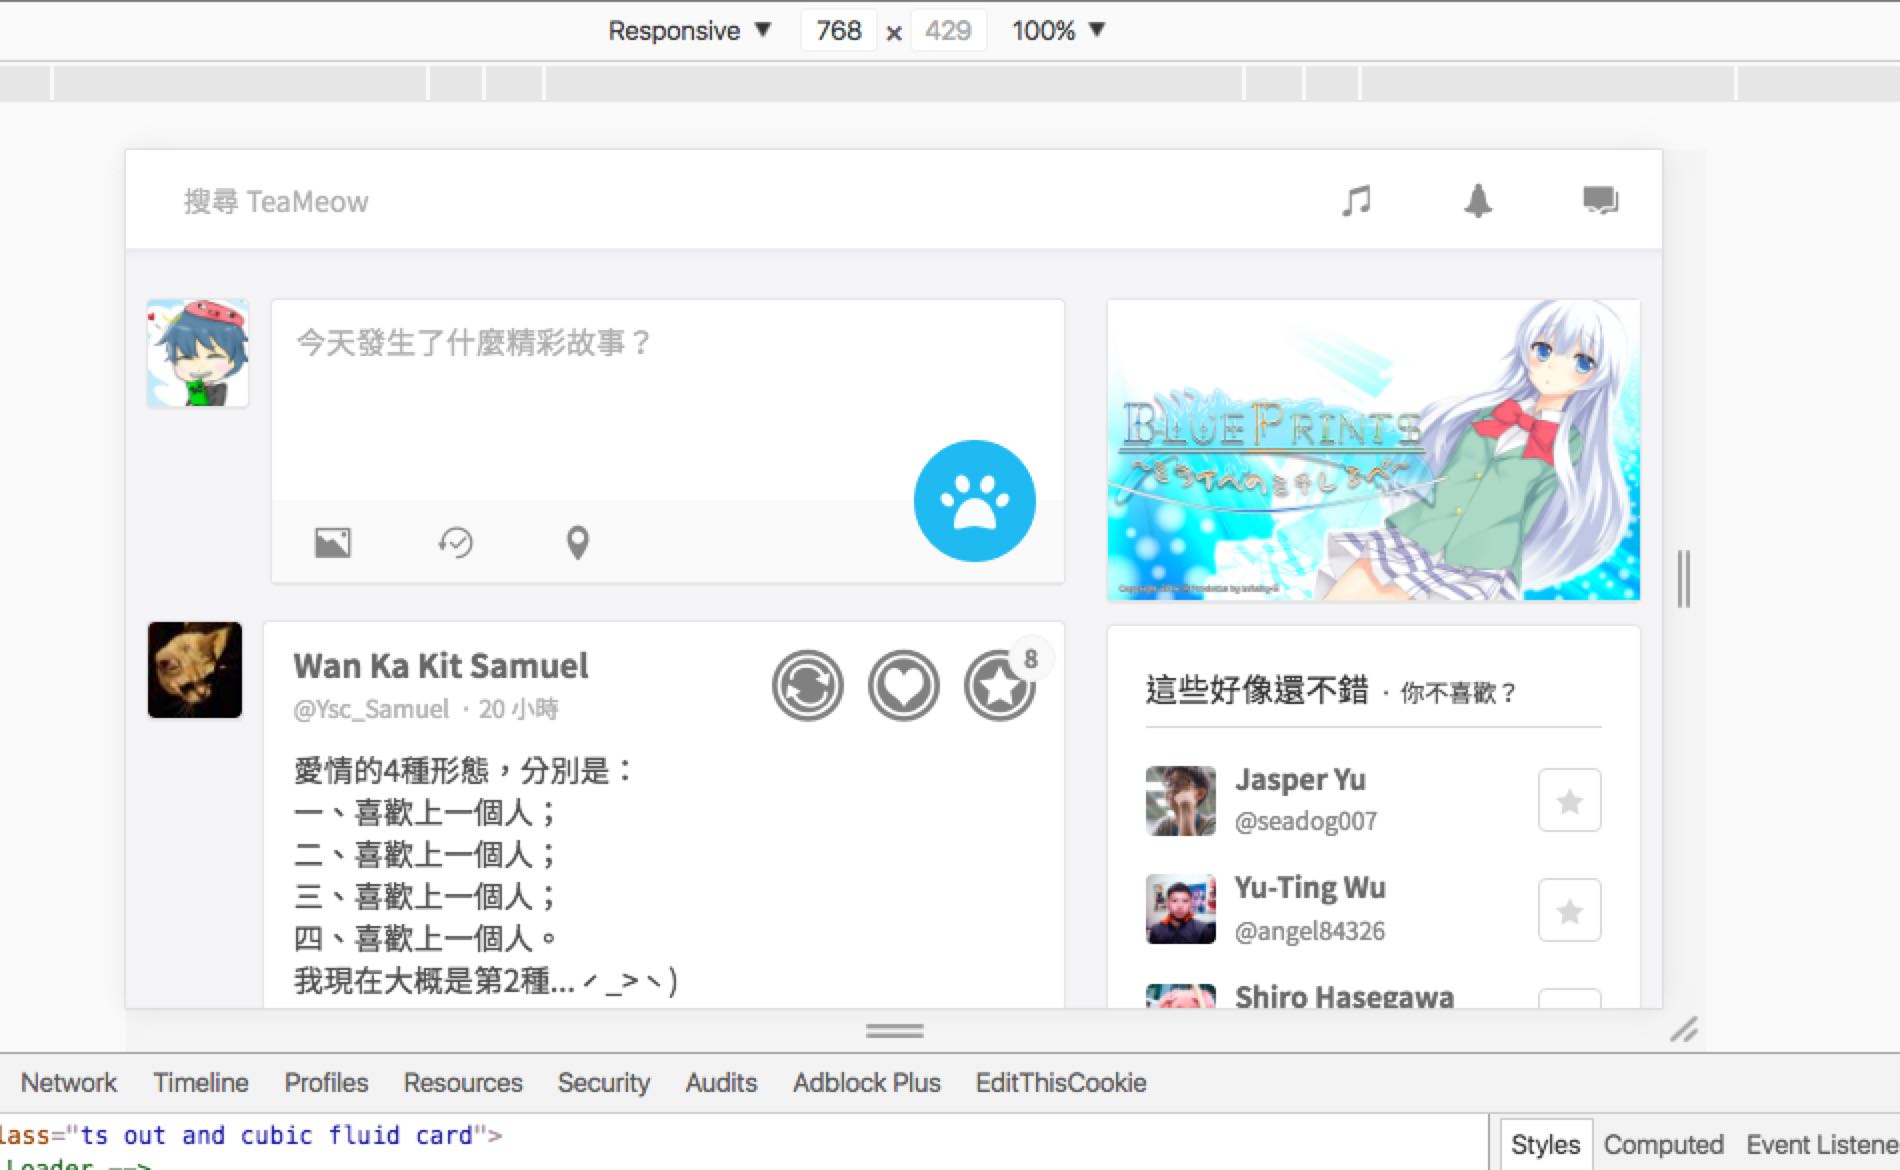Open the 100% zoom dropdown
Screen dimensions: 1900x1170
click(x=1057, y=31)
